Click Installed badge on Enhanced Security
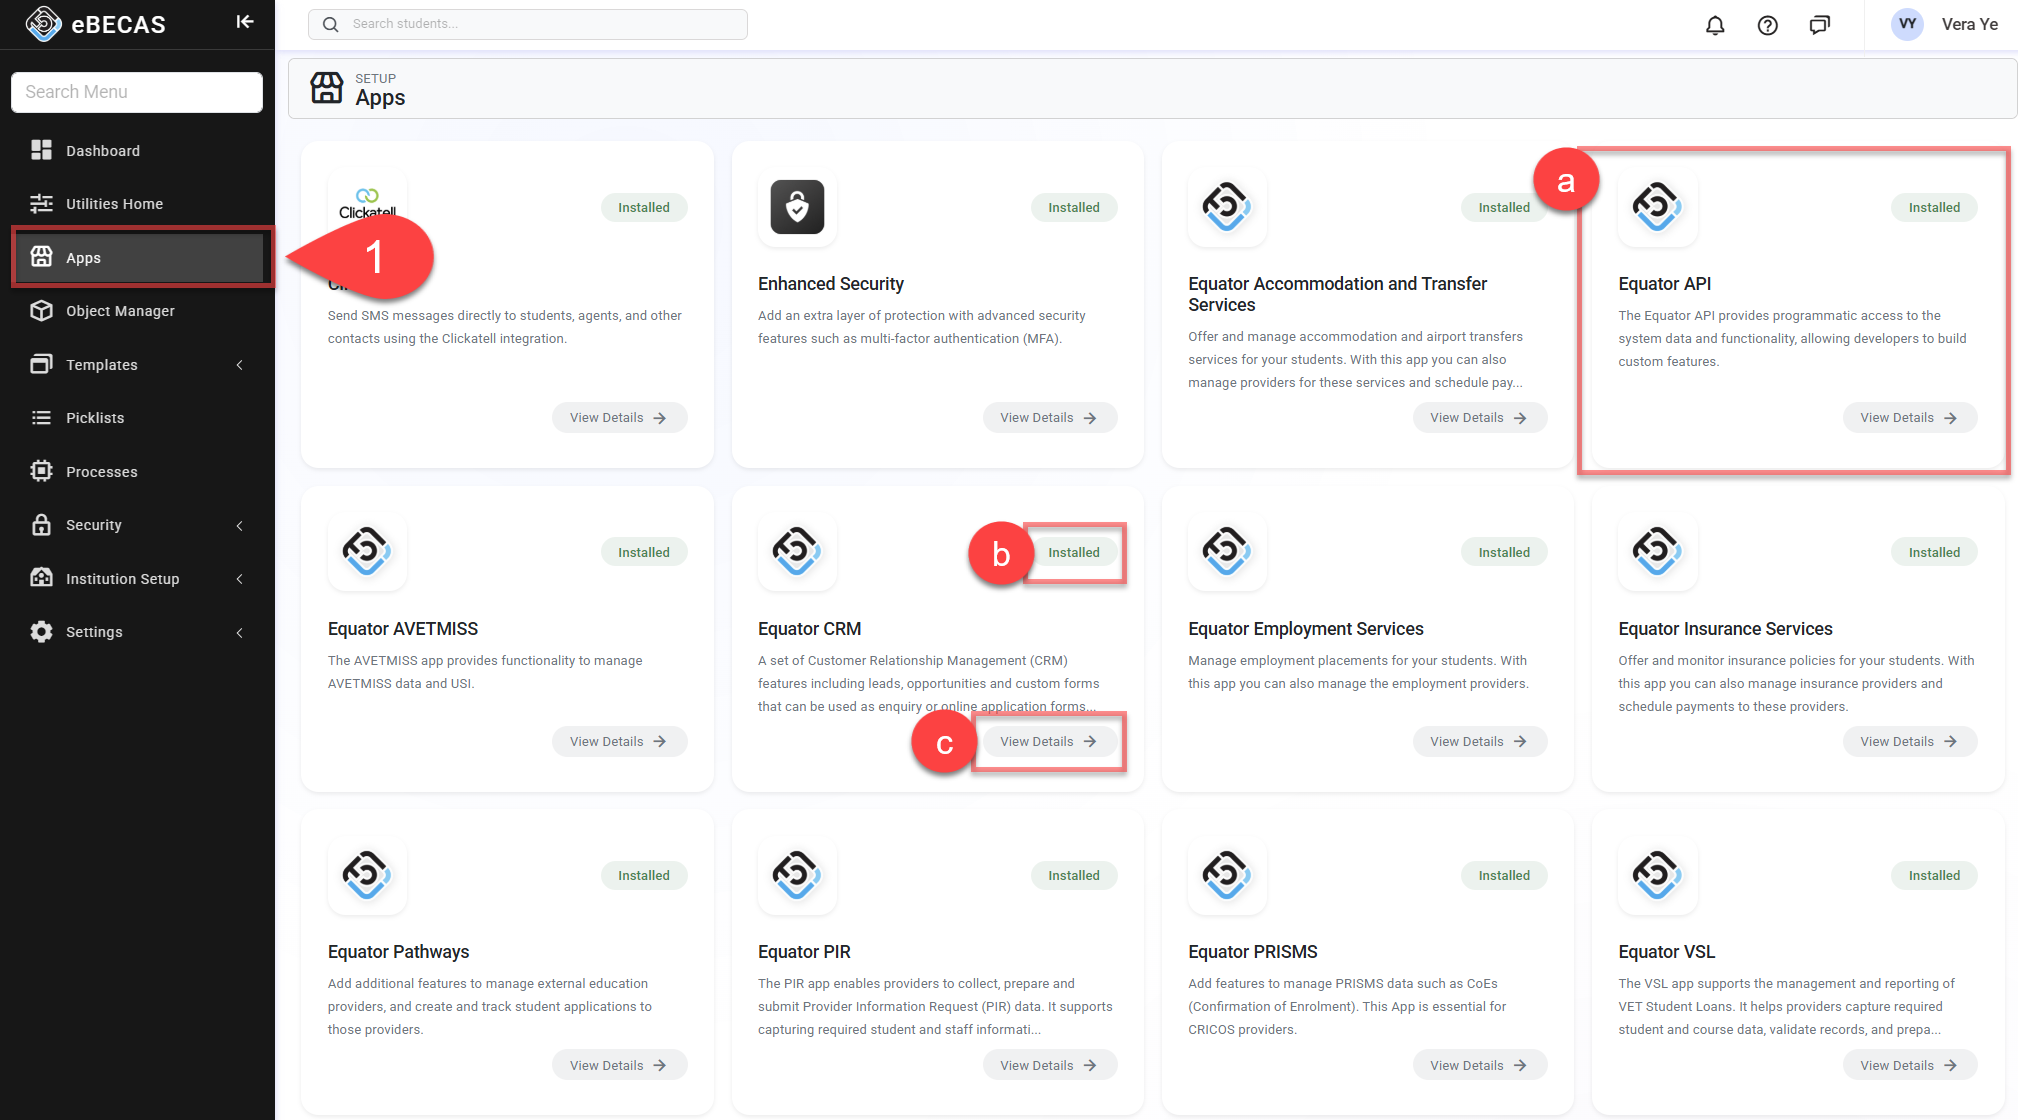This screenshot has height=1120, width=2018. pyautogui.click(x=1074, y=207)
